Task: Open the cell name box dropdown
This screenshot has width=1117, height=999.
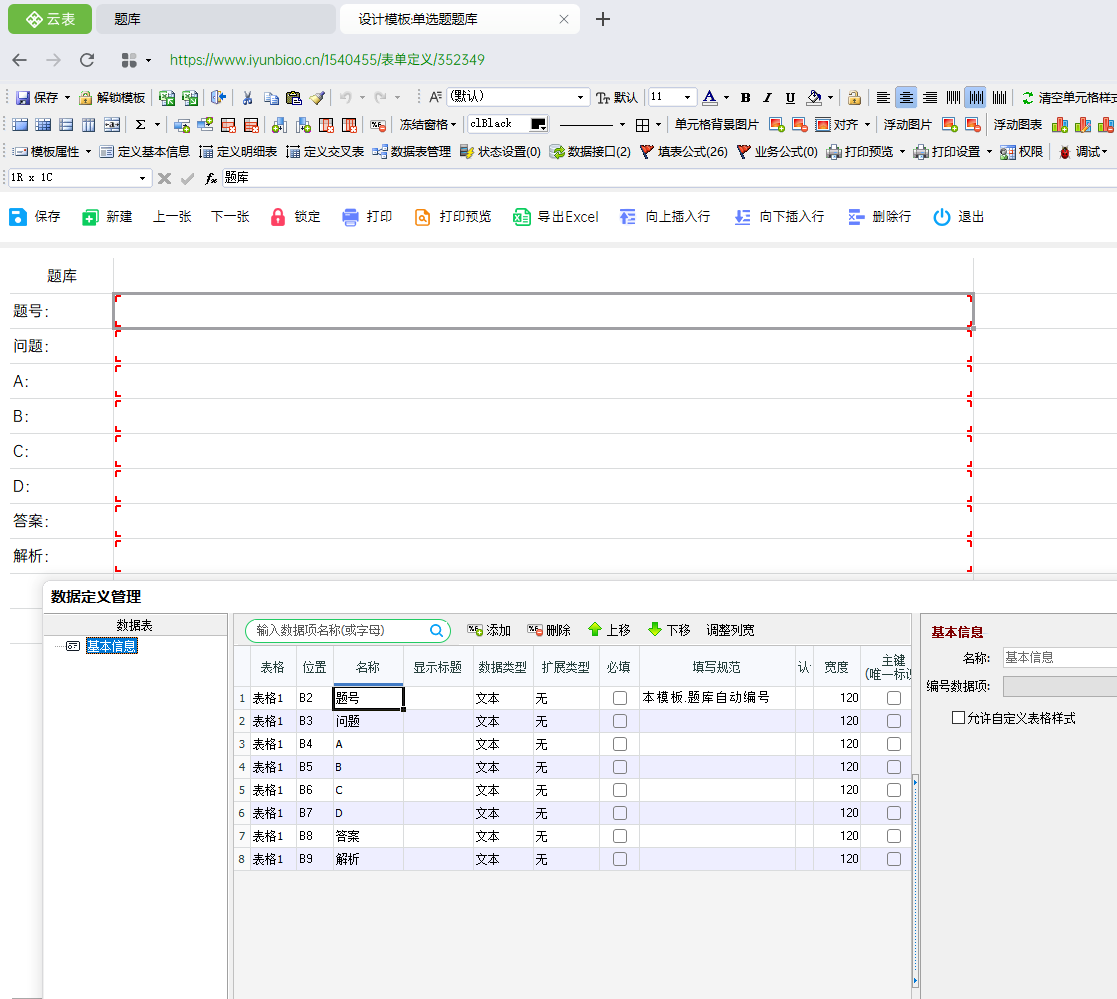Action: click(x=142, y=178)
